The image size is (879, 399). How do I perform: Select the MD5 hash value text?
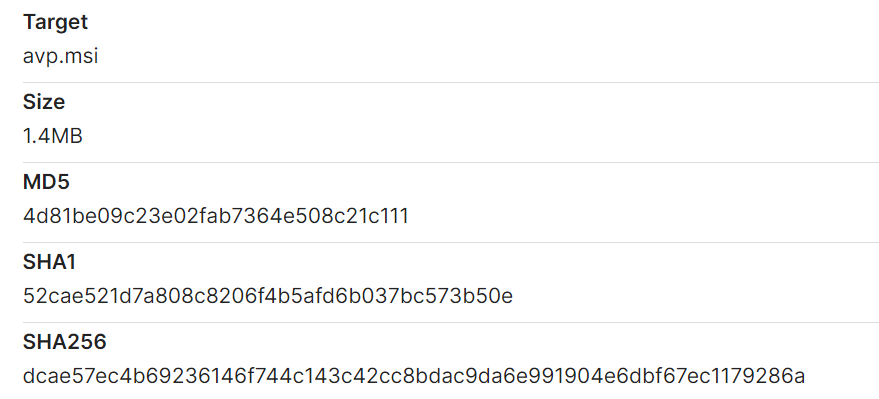(216, 216)
